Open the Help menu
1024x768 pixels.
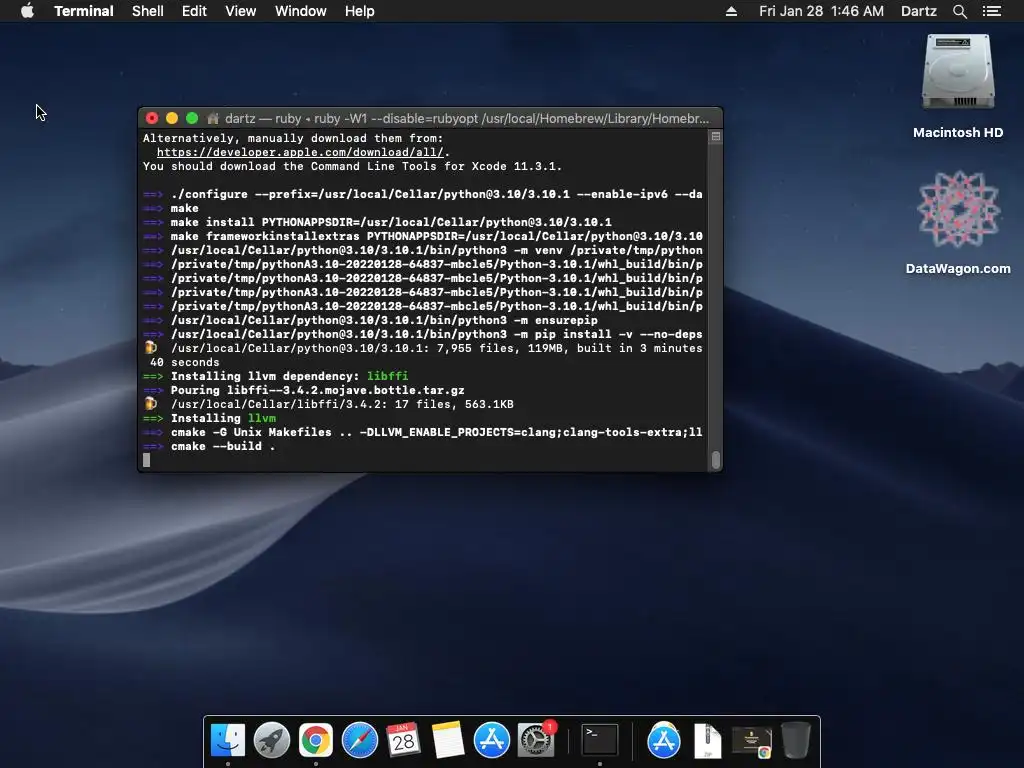360,11
